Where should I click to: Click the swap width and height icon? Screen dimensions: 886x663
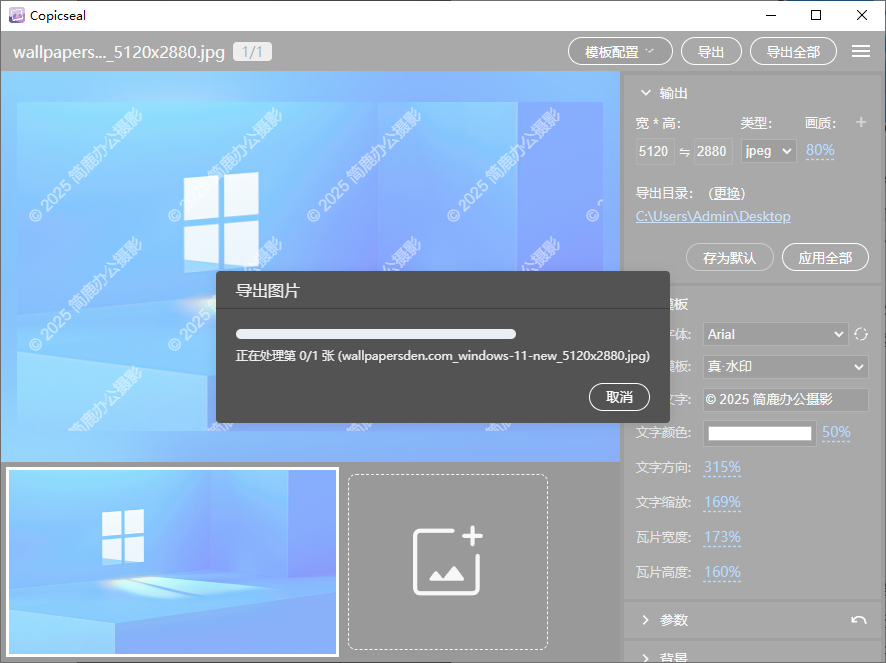[684, 152]
